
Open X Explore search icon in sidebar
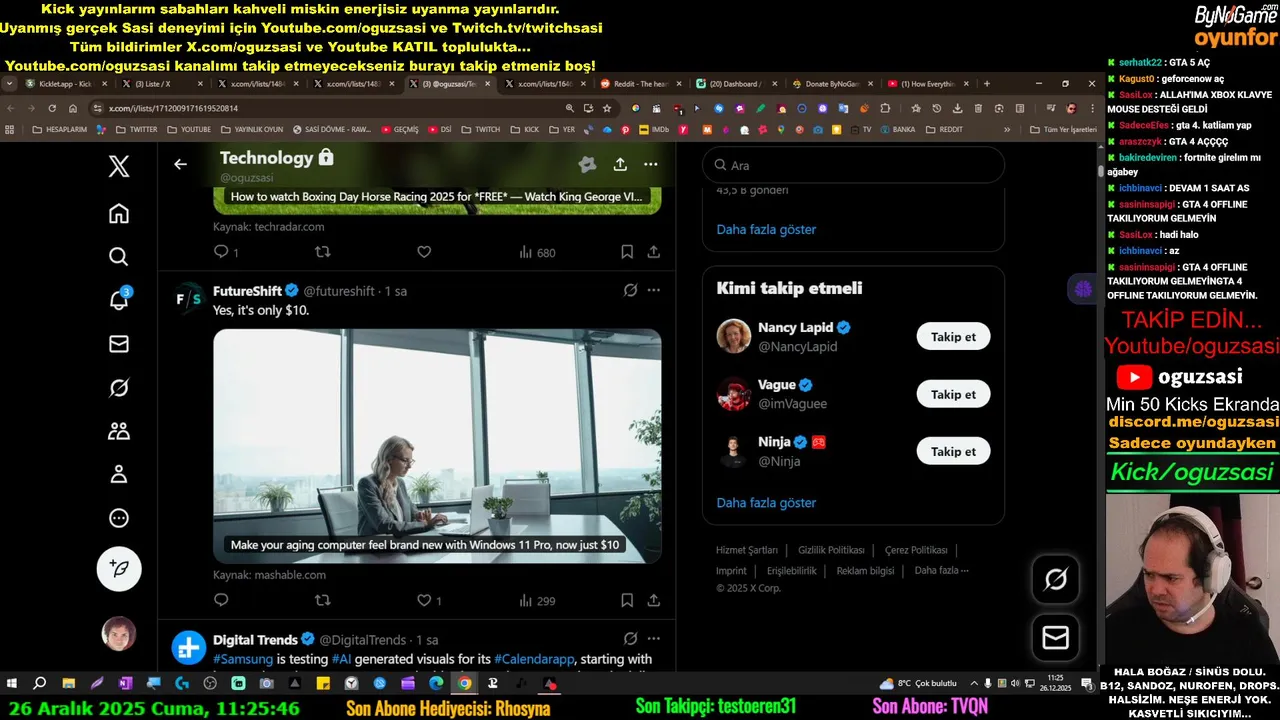pyautogui.click(x=118, y=257)
